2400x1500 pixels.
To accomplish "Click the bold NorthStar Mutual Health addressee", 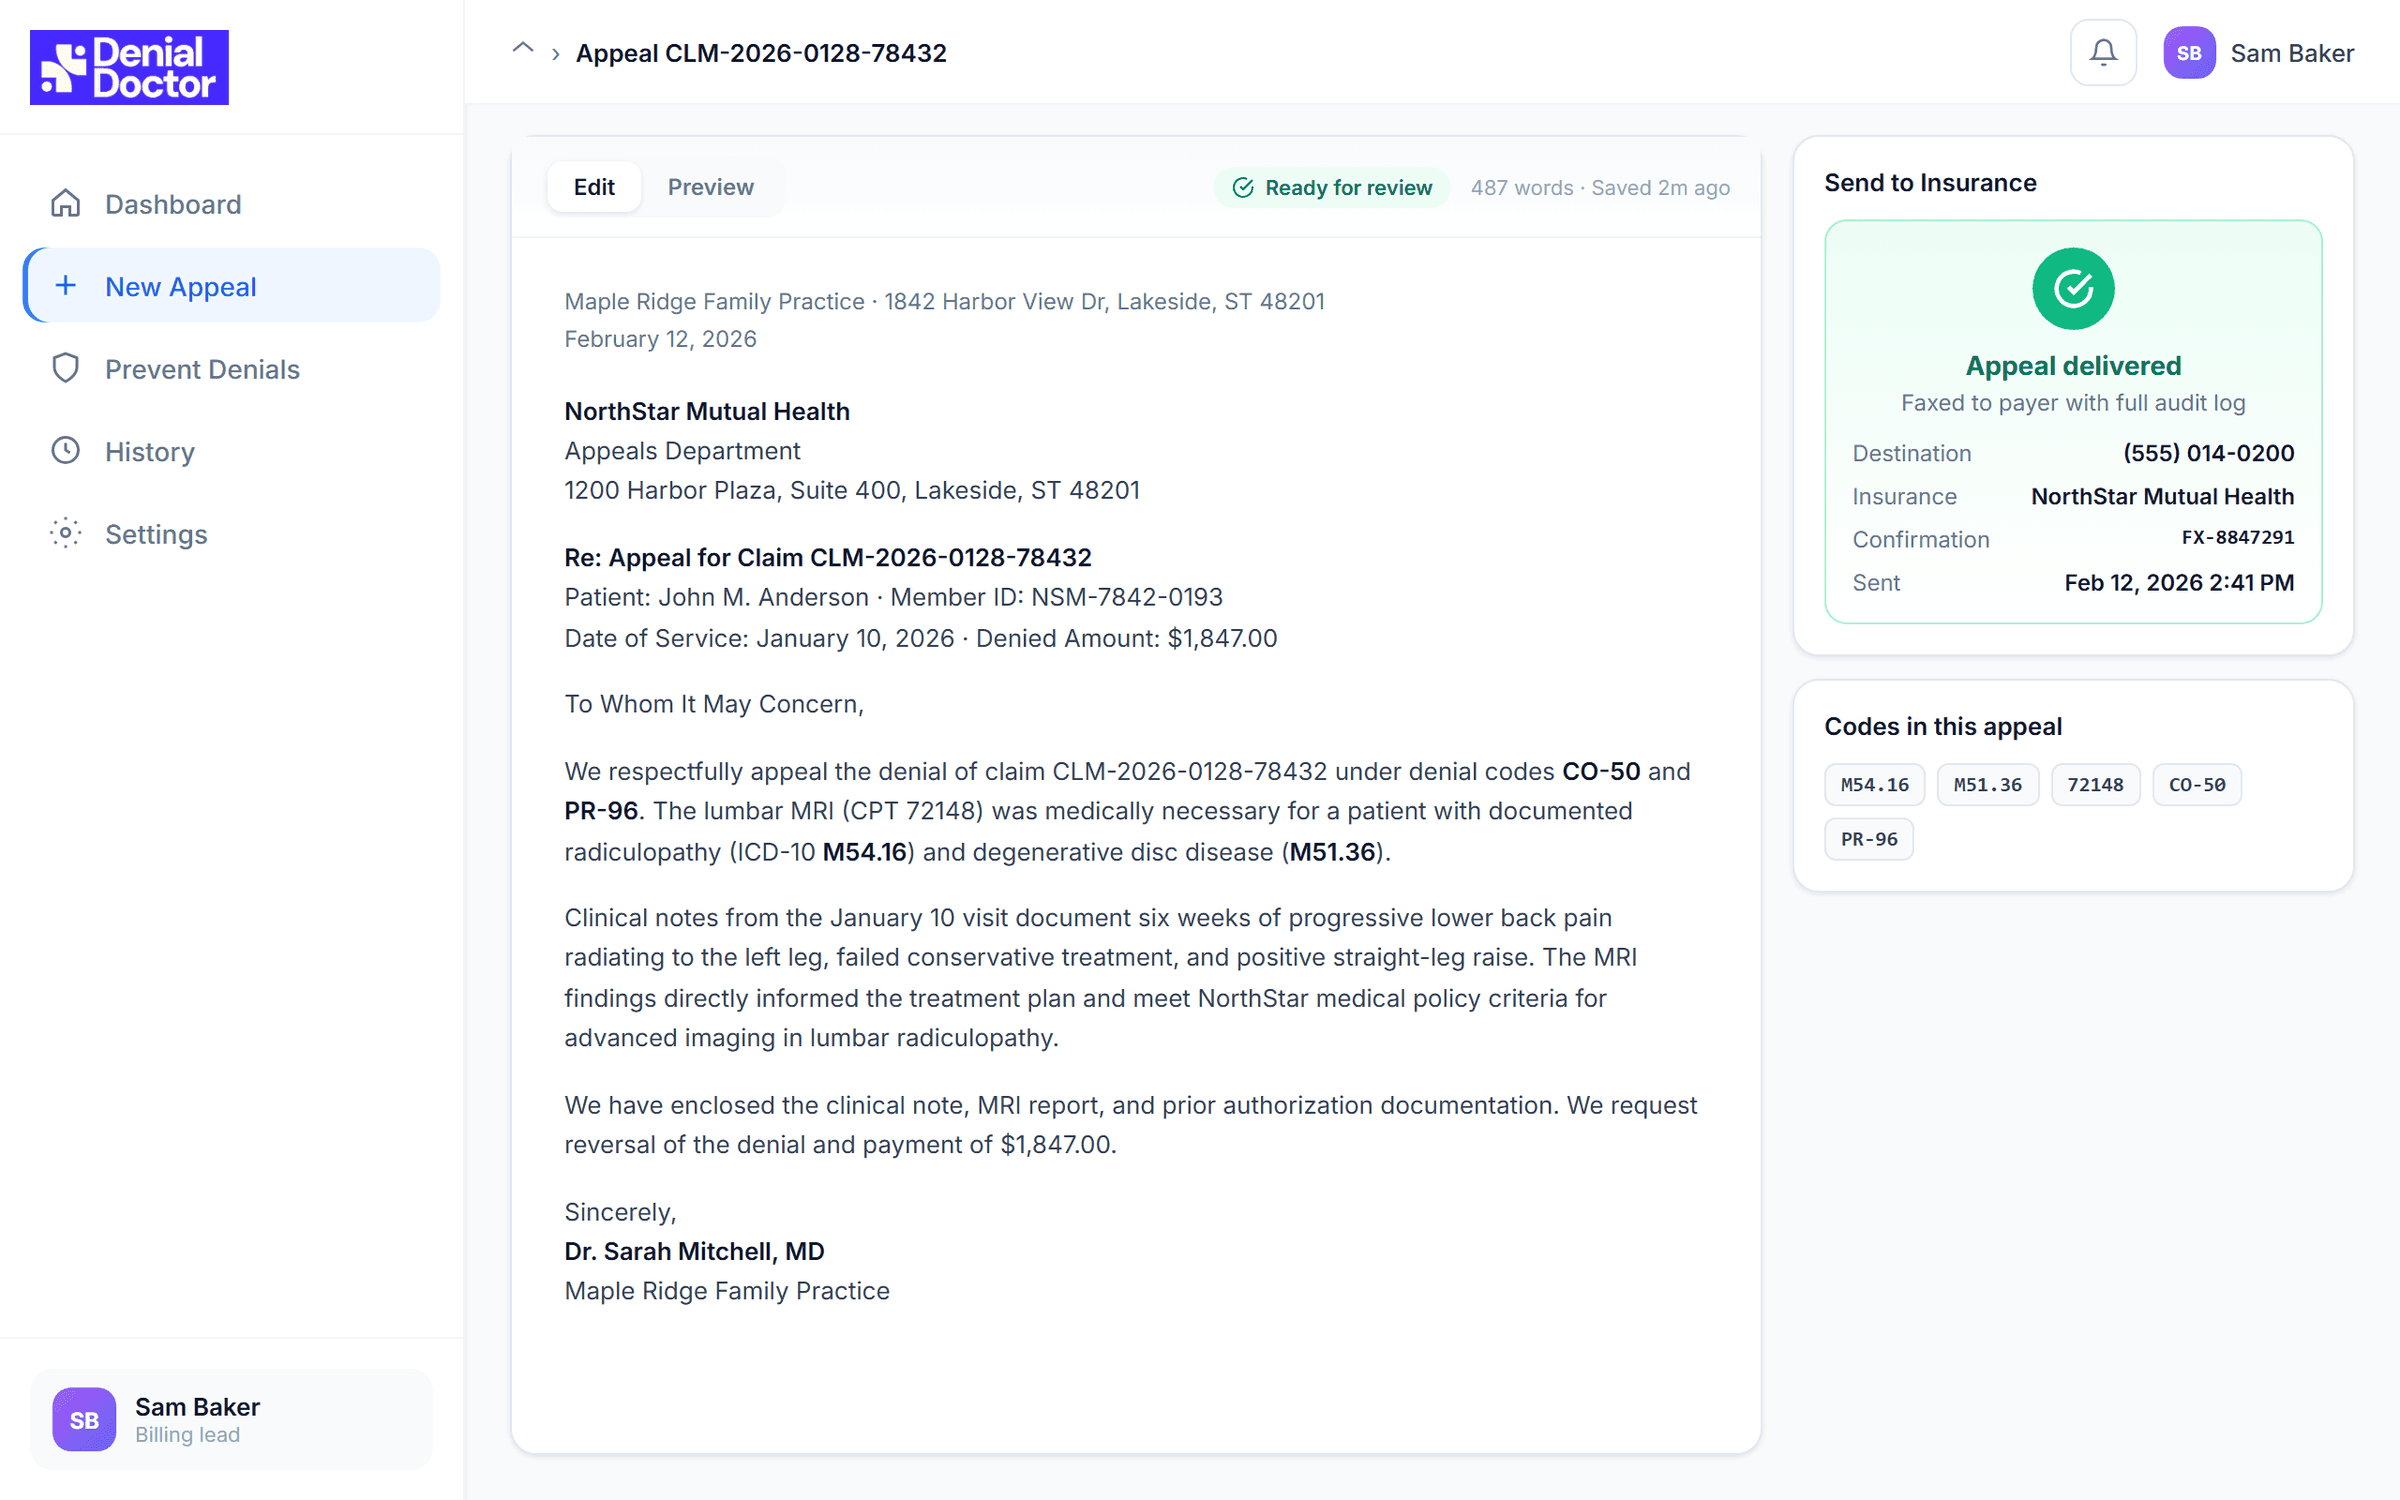I will pyautogui.click(x=707, y=411).
